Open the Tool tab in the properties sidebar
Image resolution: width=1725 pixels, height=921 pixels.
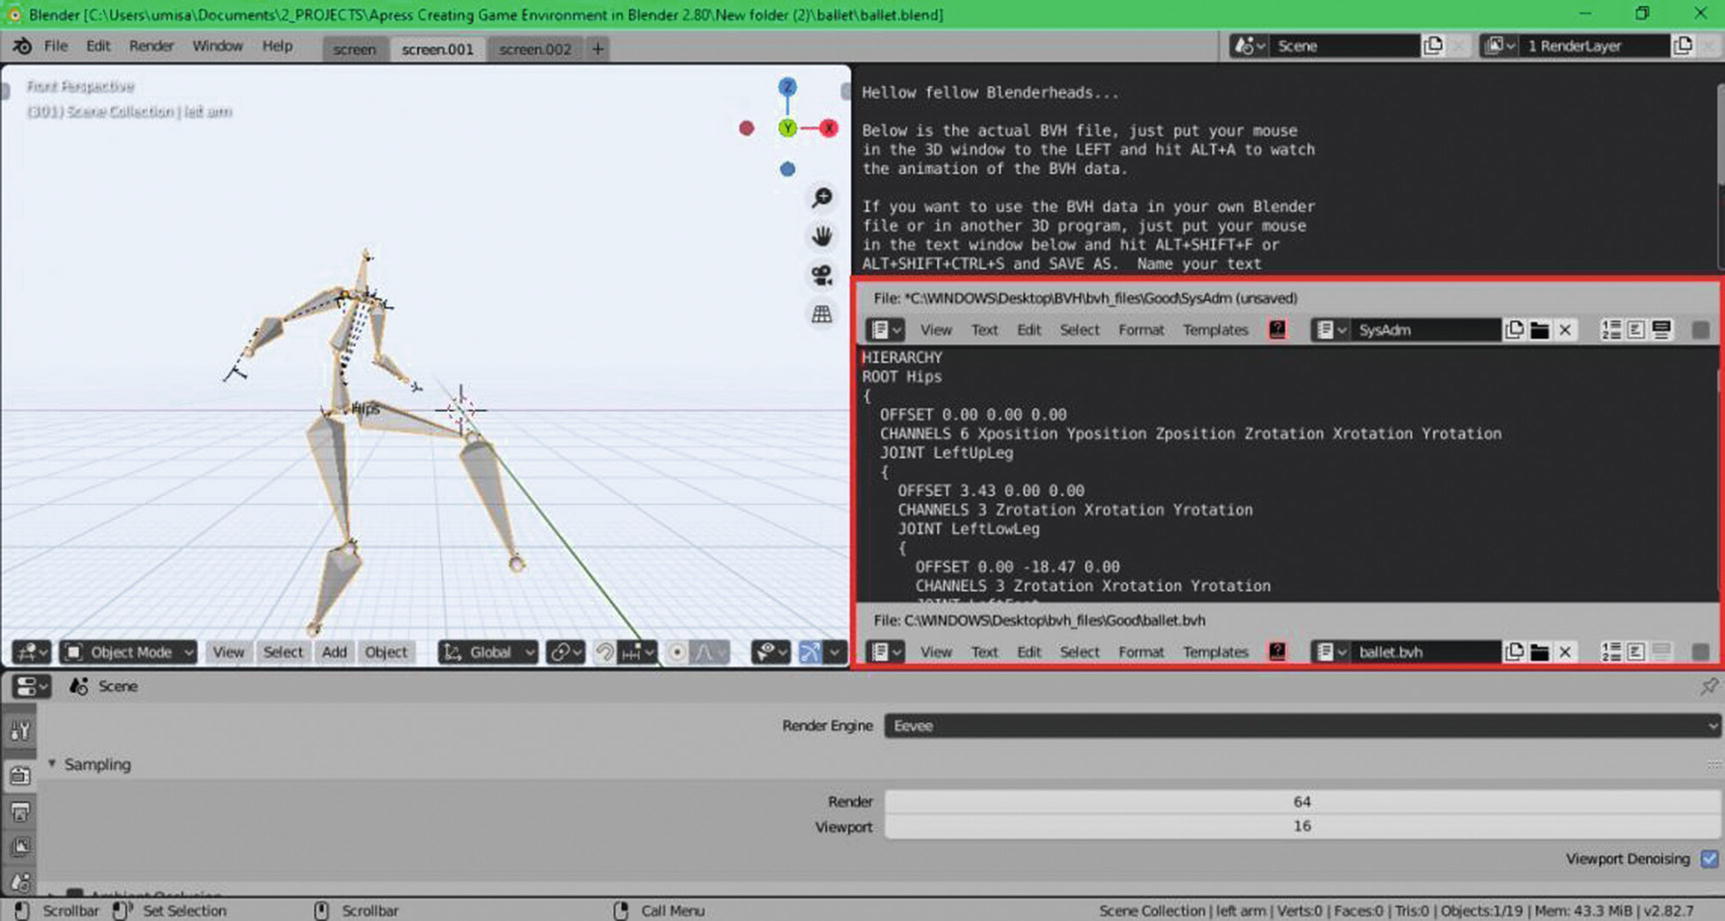pos(20,731)
